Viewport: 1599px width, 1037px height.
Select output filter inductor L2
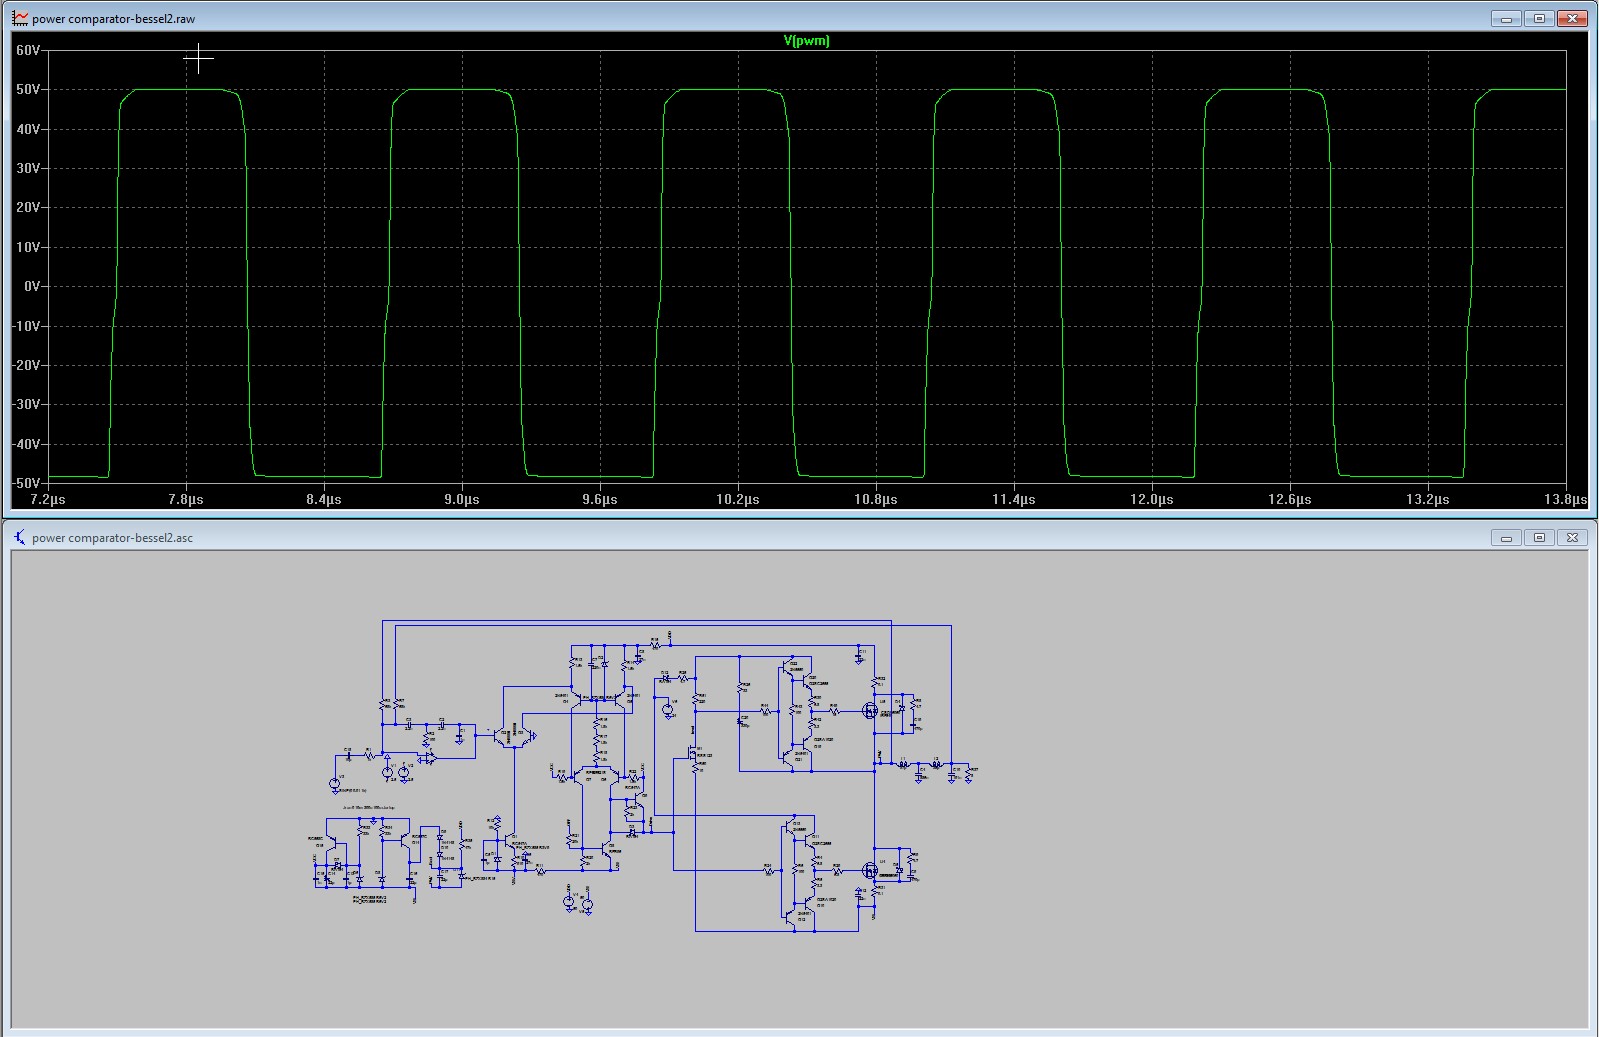click(937, 764)
